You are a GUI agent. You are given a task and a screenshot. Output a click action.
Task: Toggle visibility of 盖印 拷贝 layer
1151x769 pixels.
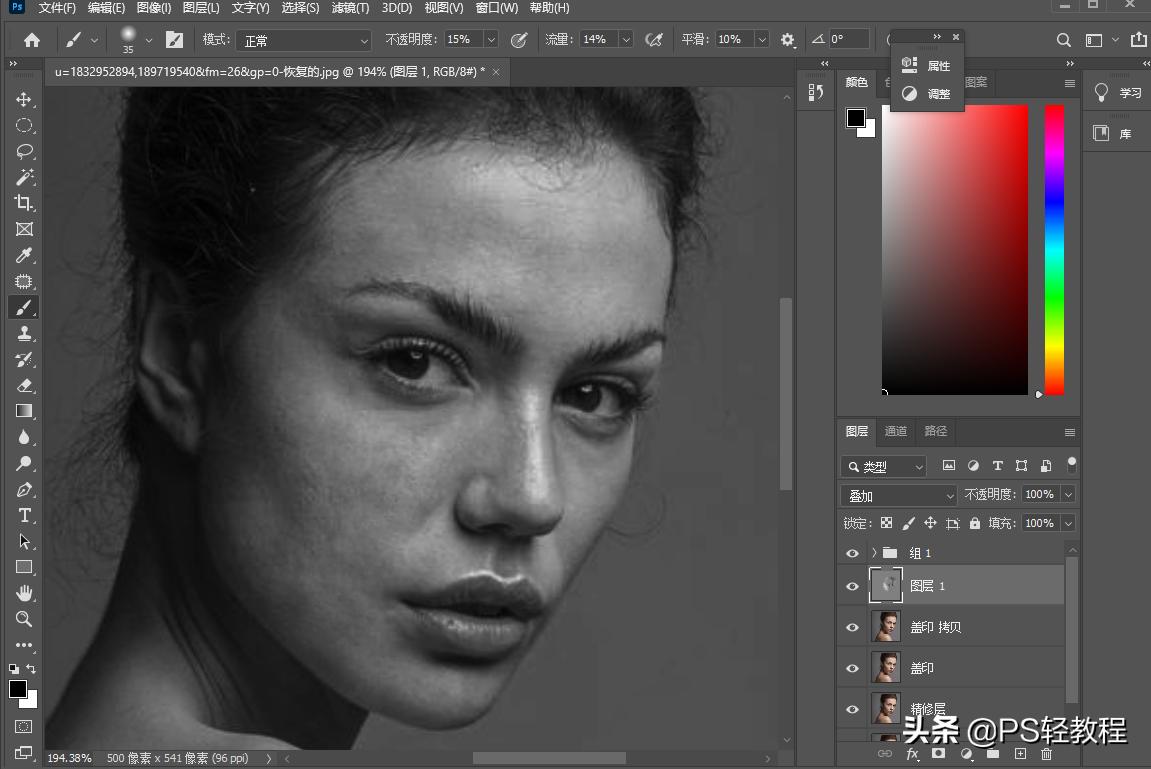coord(852,628)
